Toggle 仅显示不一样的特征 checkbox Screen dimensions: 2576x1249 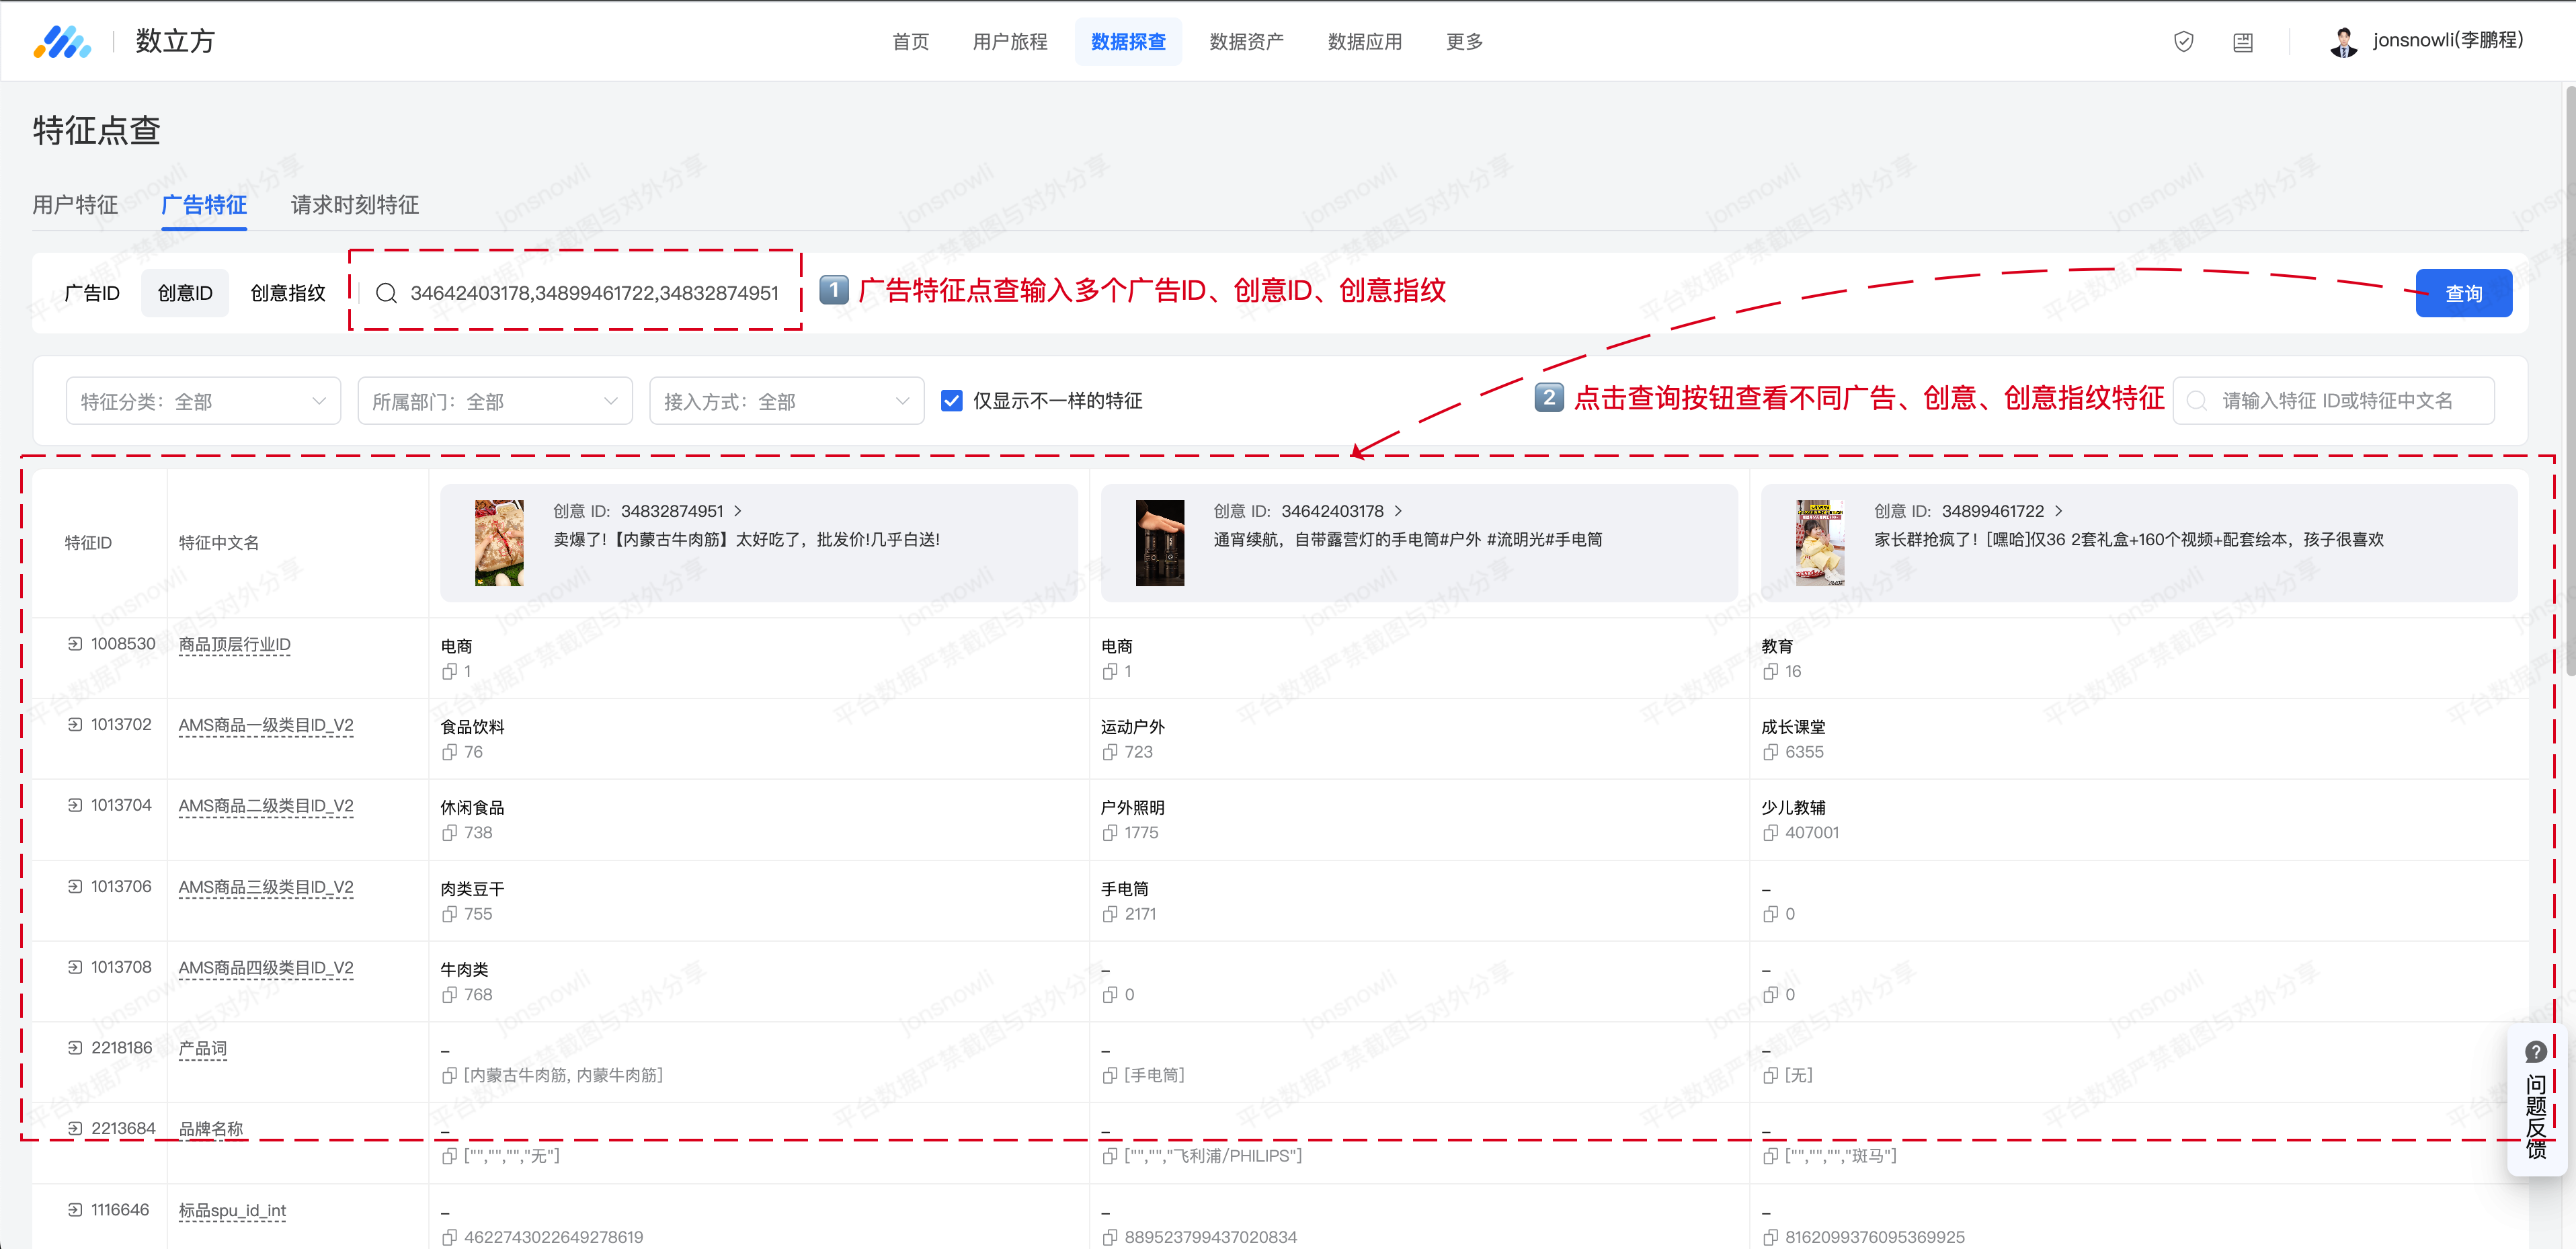951,401
